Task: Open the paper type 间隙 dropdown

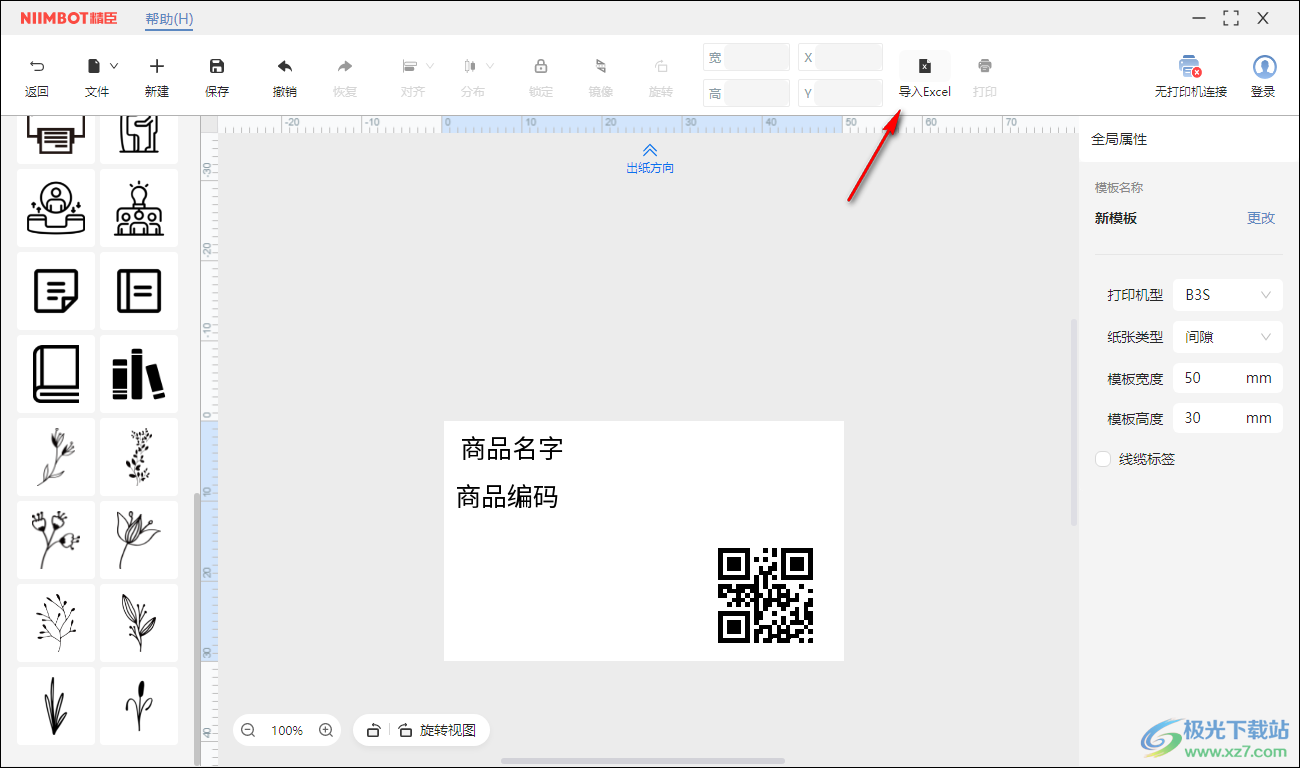Action: pos(1227,337)
